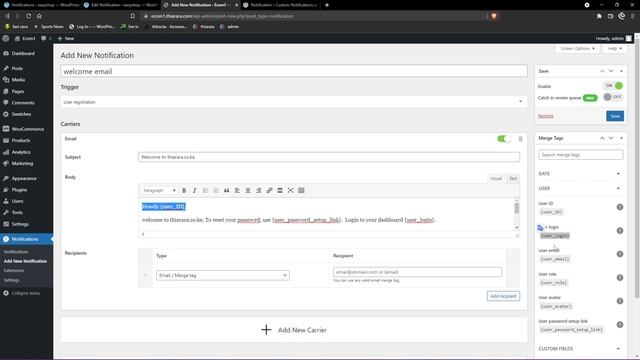Insert a bulleted list in body
Viewport: 640px width, 360px height.
205,191
